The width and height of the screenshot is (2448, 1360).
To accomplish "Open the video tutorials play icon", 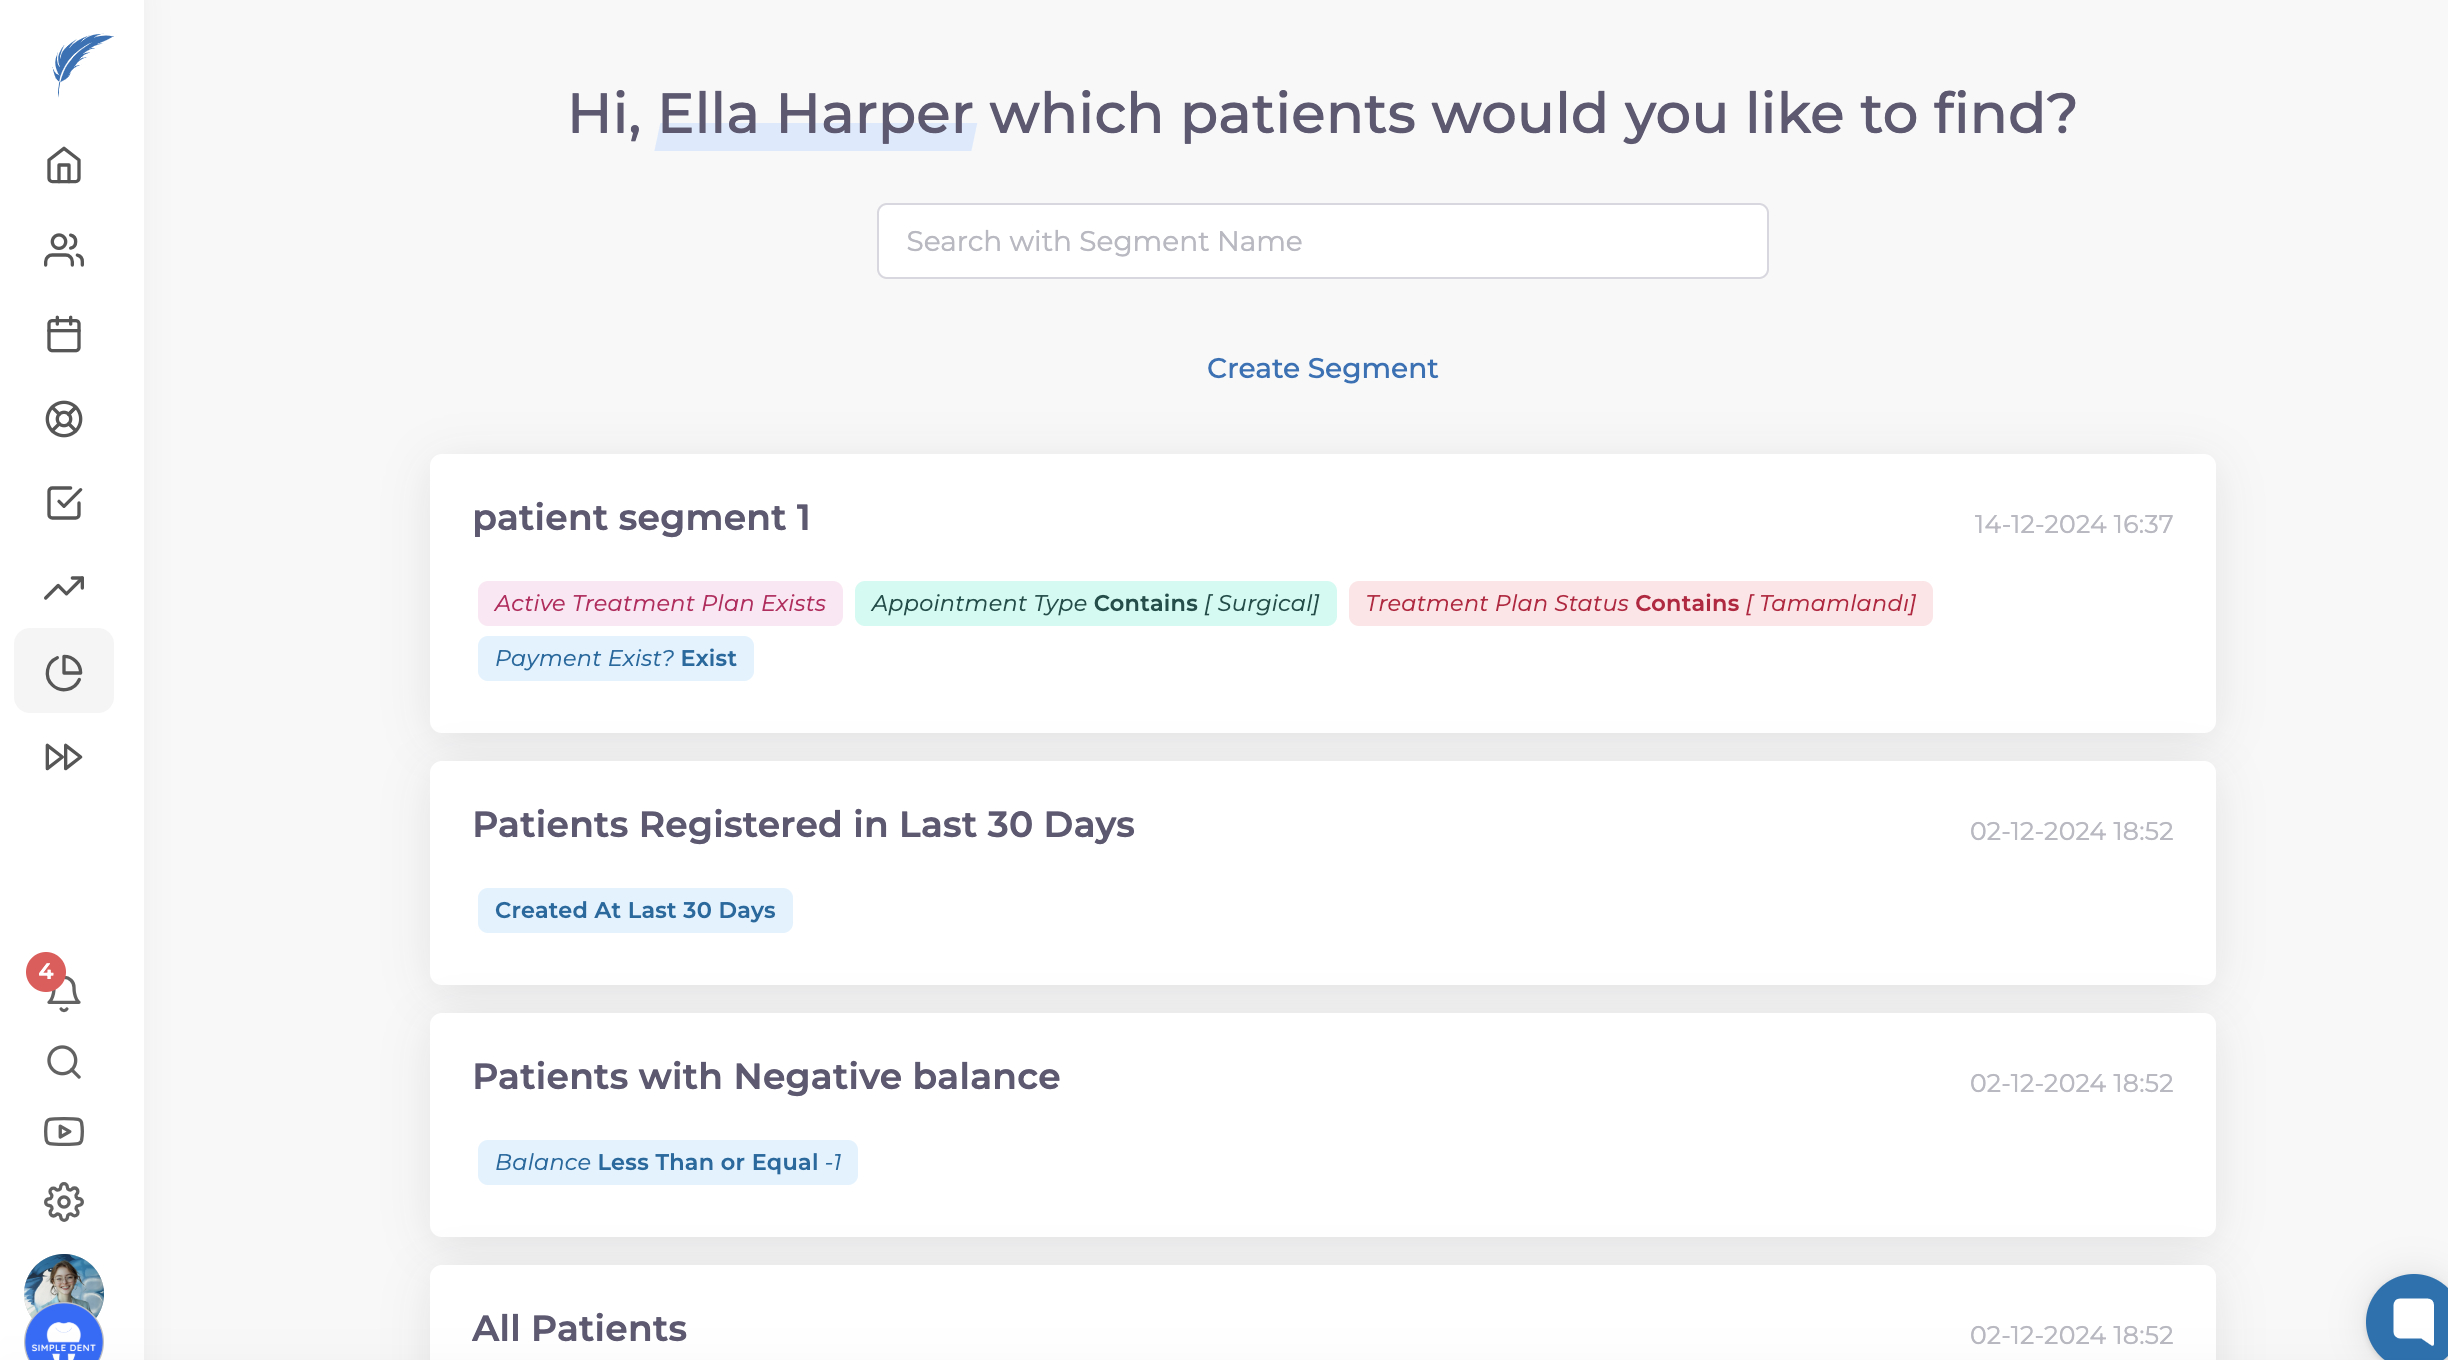I will coord(64,1132).
